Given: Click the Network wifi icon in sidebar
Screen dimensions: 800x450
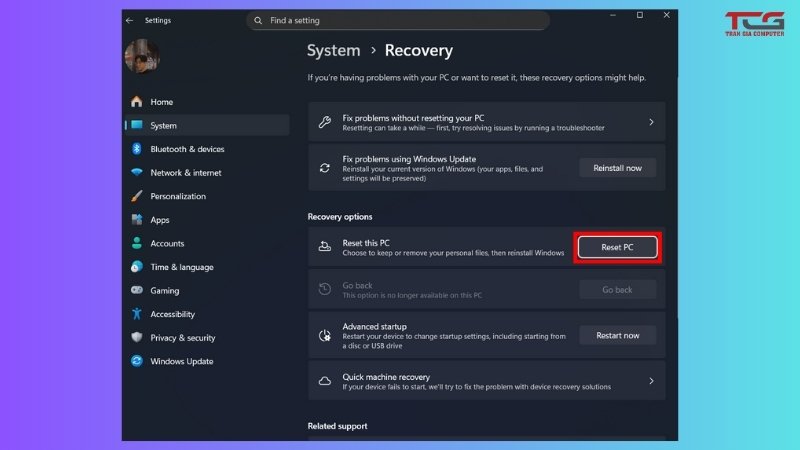Looking at the screenshot, I should [x=136, y=172].
